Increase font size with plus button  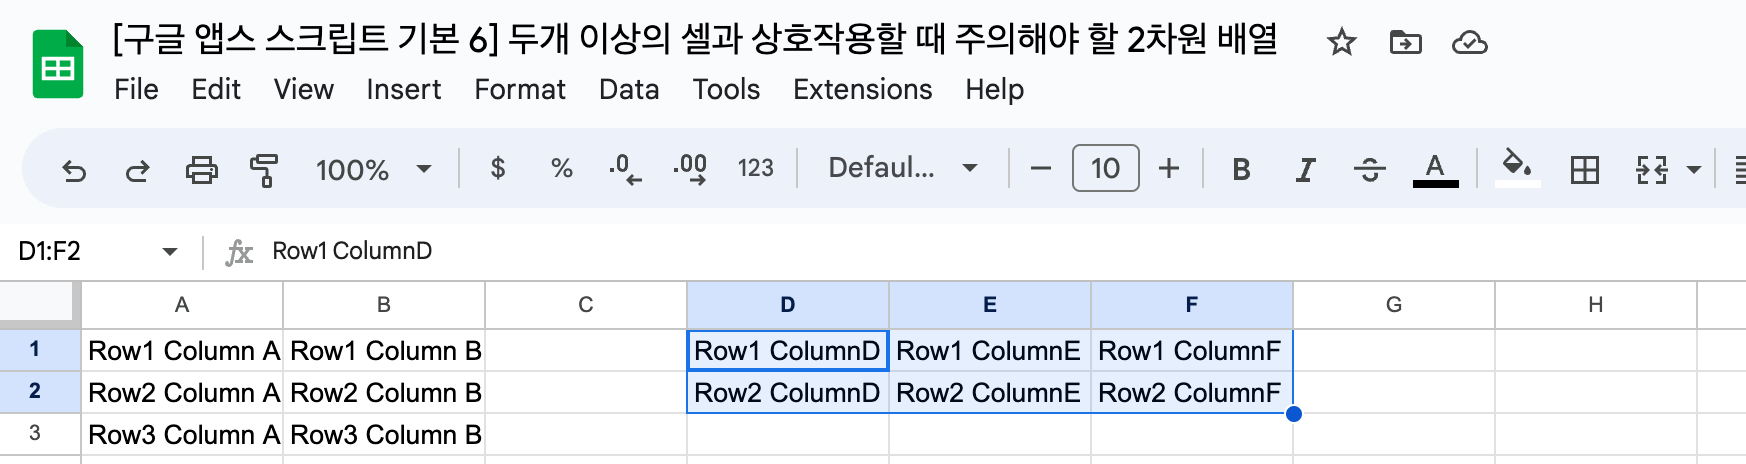pos(1169,169)
